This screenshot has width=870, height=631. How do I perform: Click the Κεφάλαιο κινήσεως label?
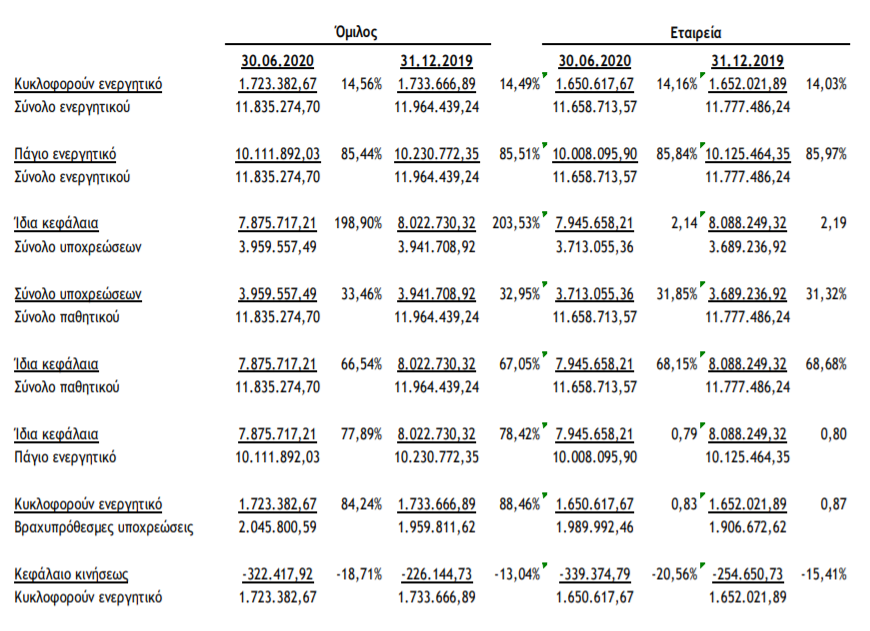click(71, 574)
